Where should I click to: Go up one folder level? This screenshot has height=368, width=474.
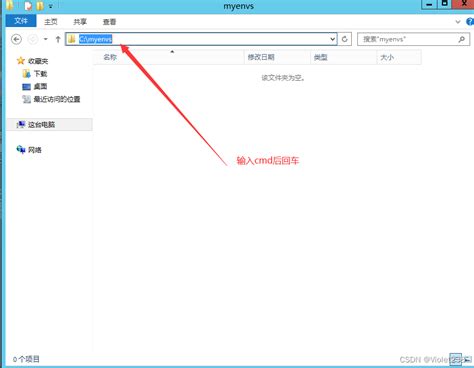58,39
